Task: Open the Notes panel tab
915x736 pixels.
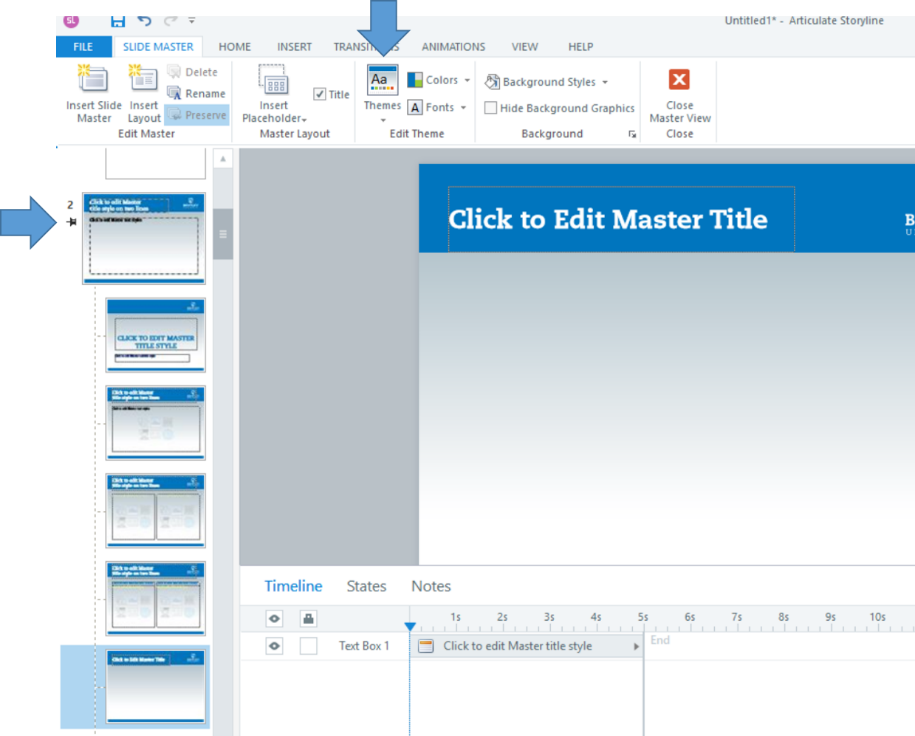Action: tap(431, 586)
